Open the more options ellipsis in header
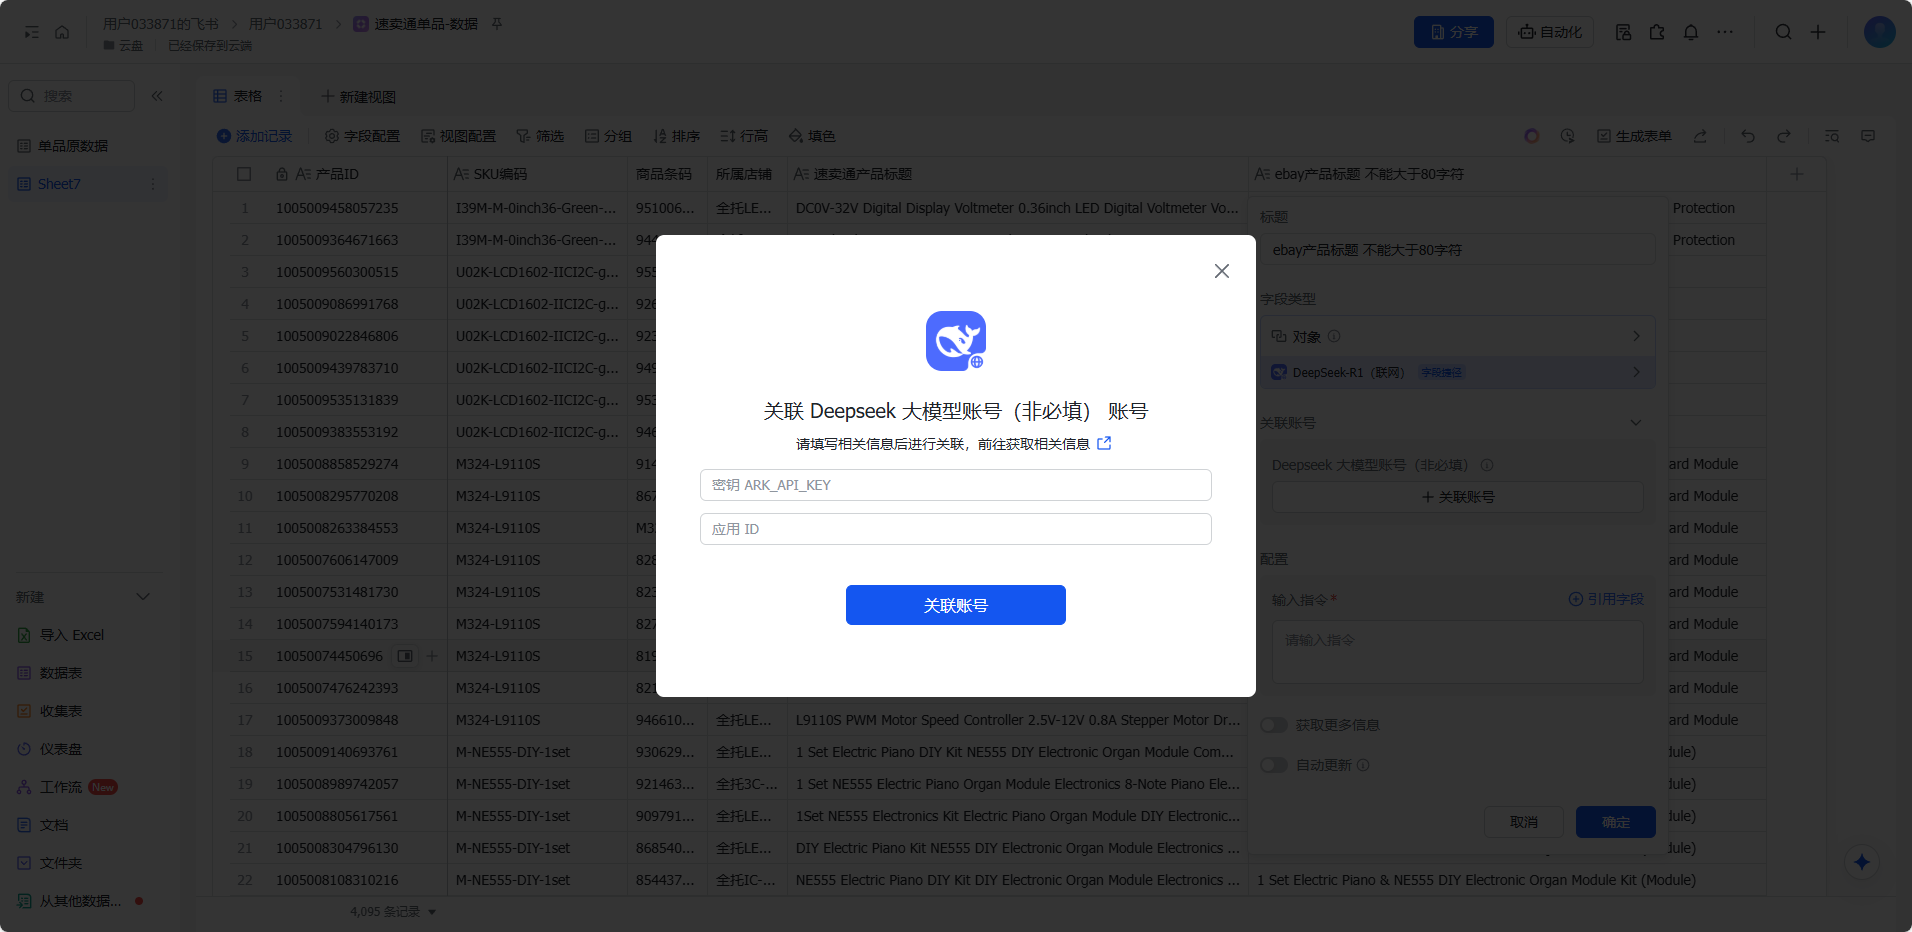Screen dimensions: 1912x932 (1725, 32)
